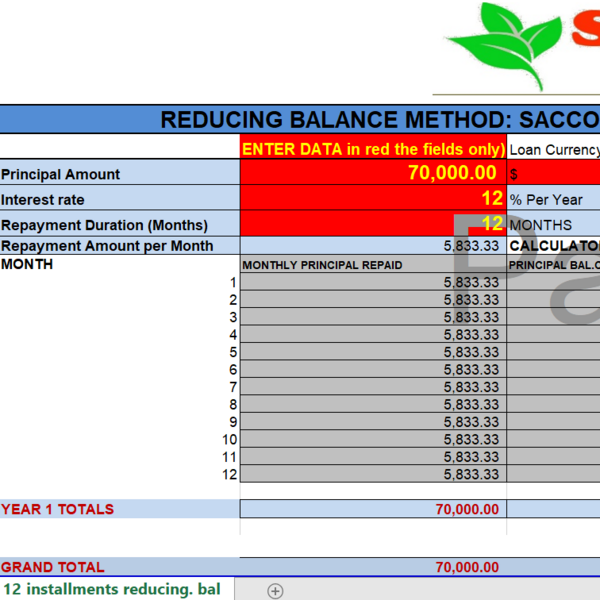Click the 'GRAND TOTAL' label

(52, 567)
